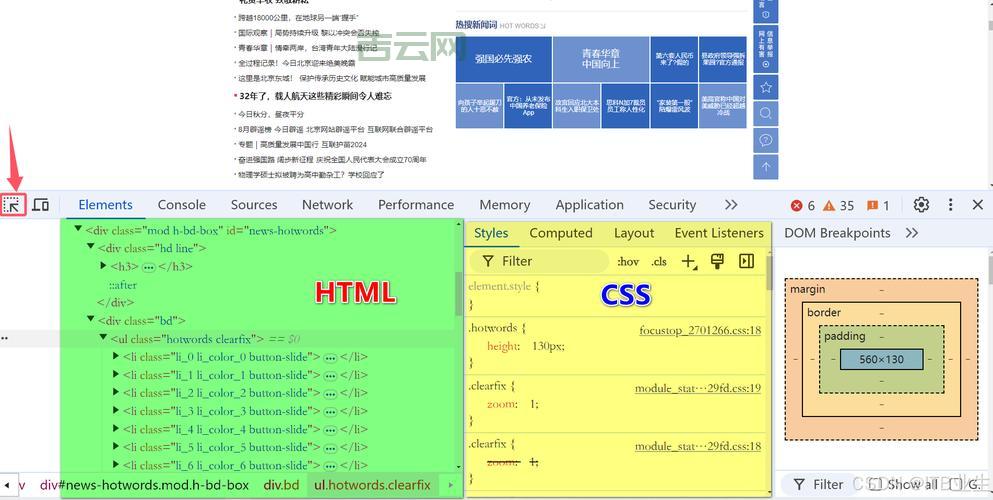
Task: Expand the li_2 li_color_2 node
Action: click(116, 392)
